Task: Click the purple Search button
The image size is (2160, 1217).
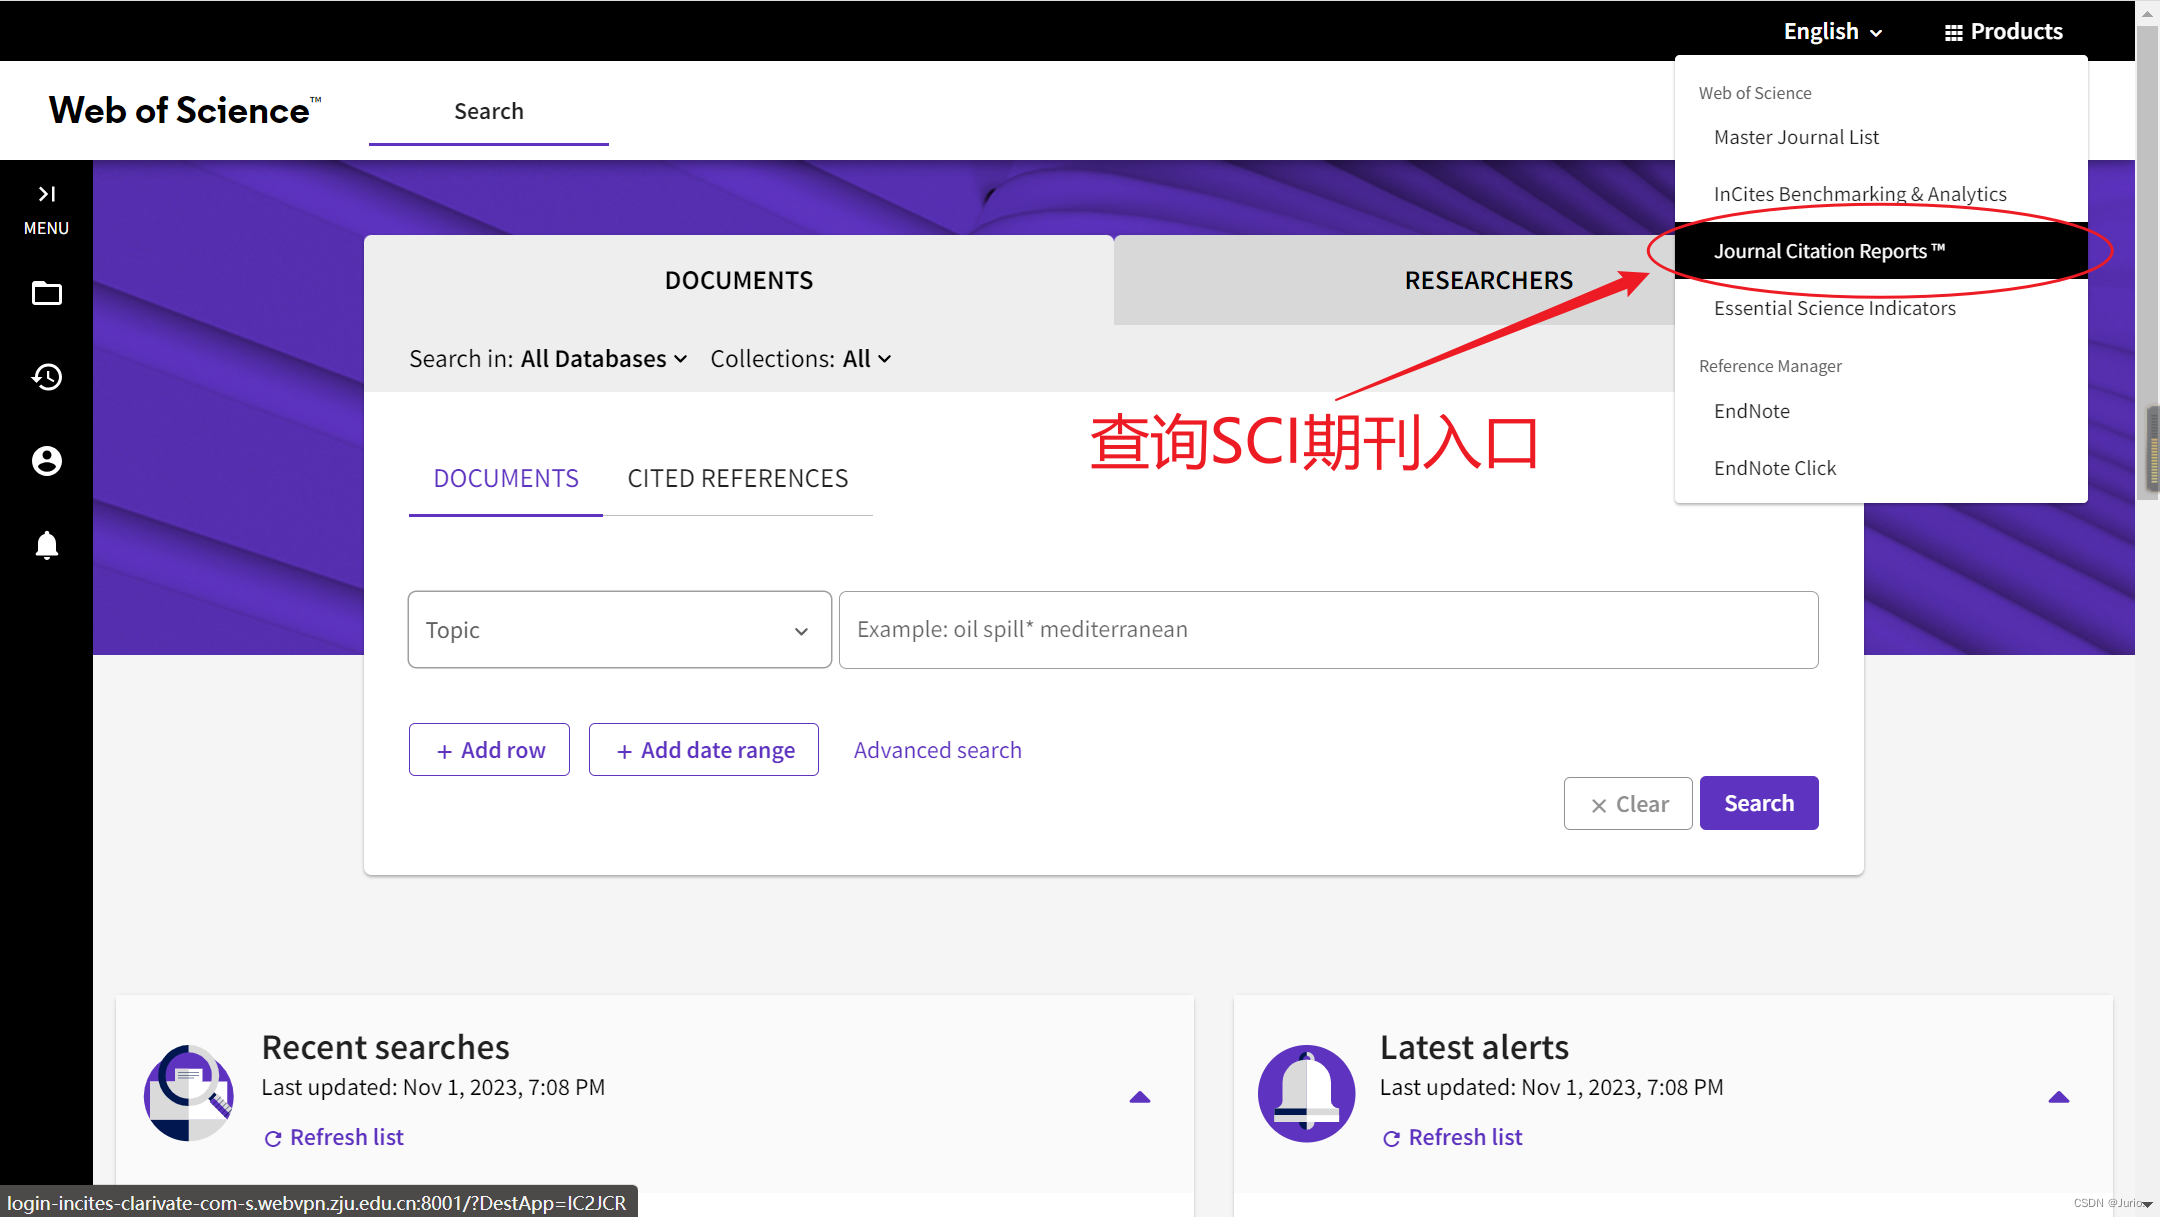Action: pos(1758,803)
